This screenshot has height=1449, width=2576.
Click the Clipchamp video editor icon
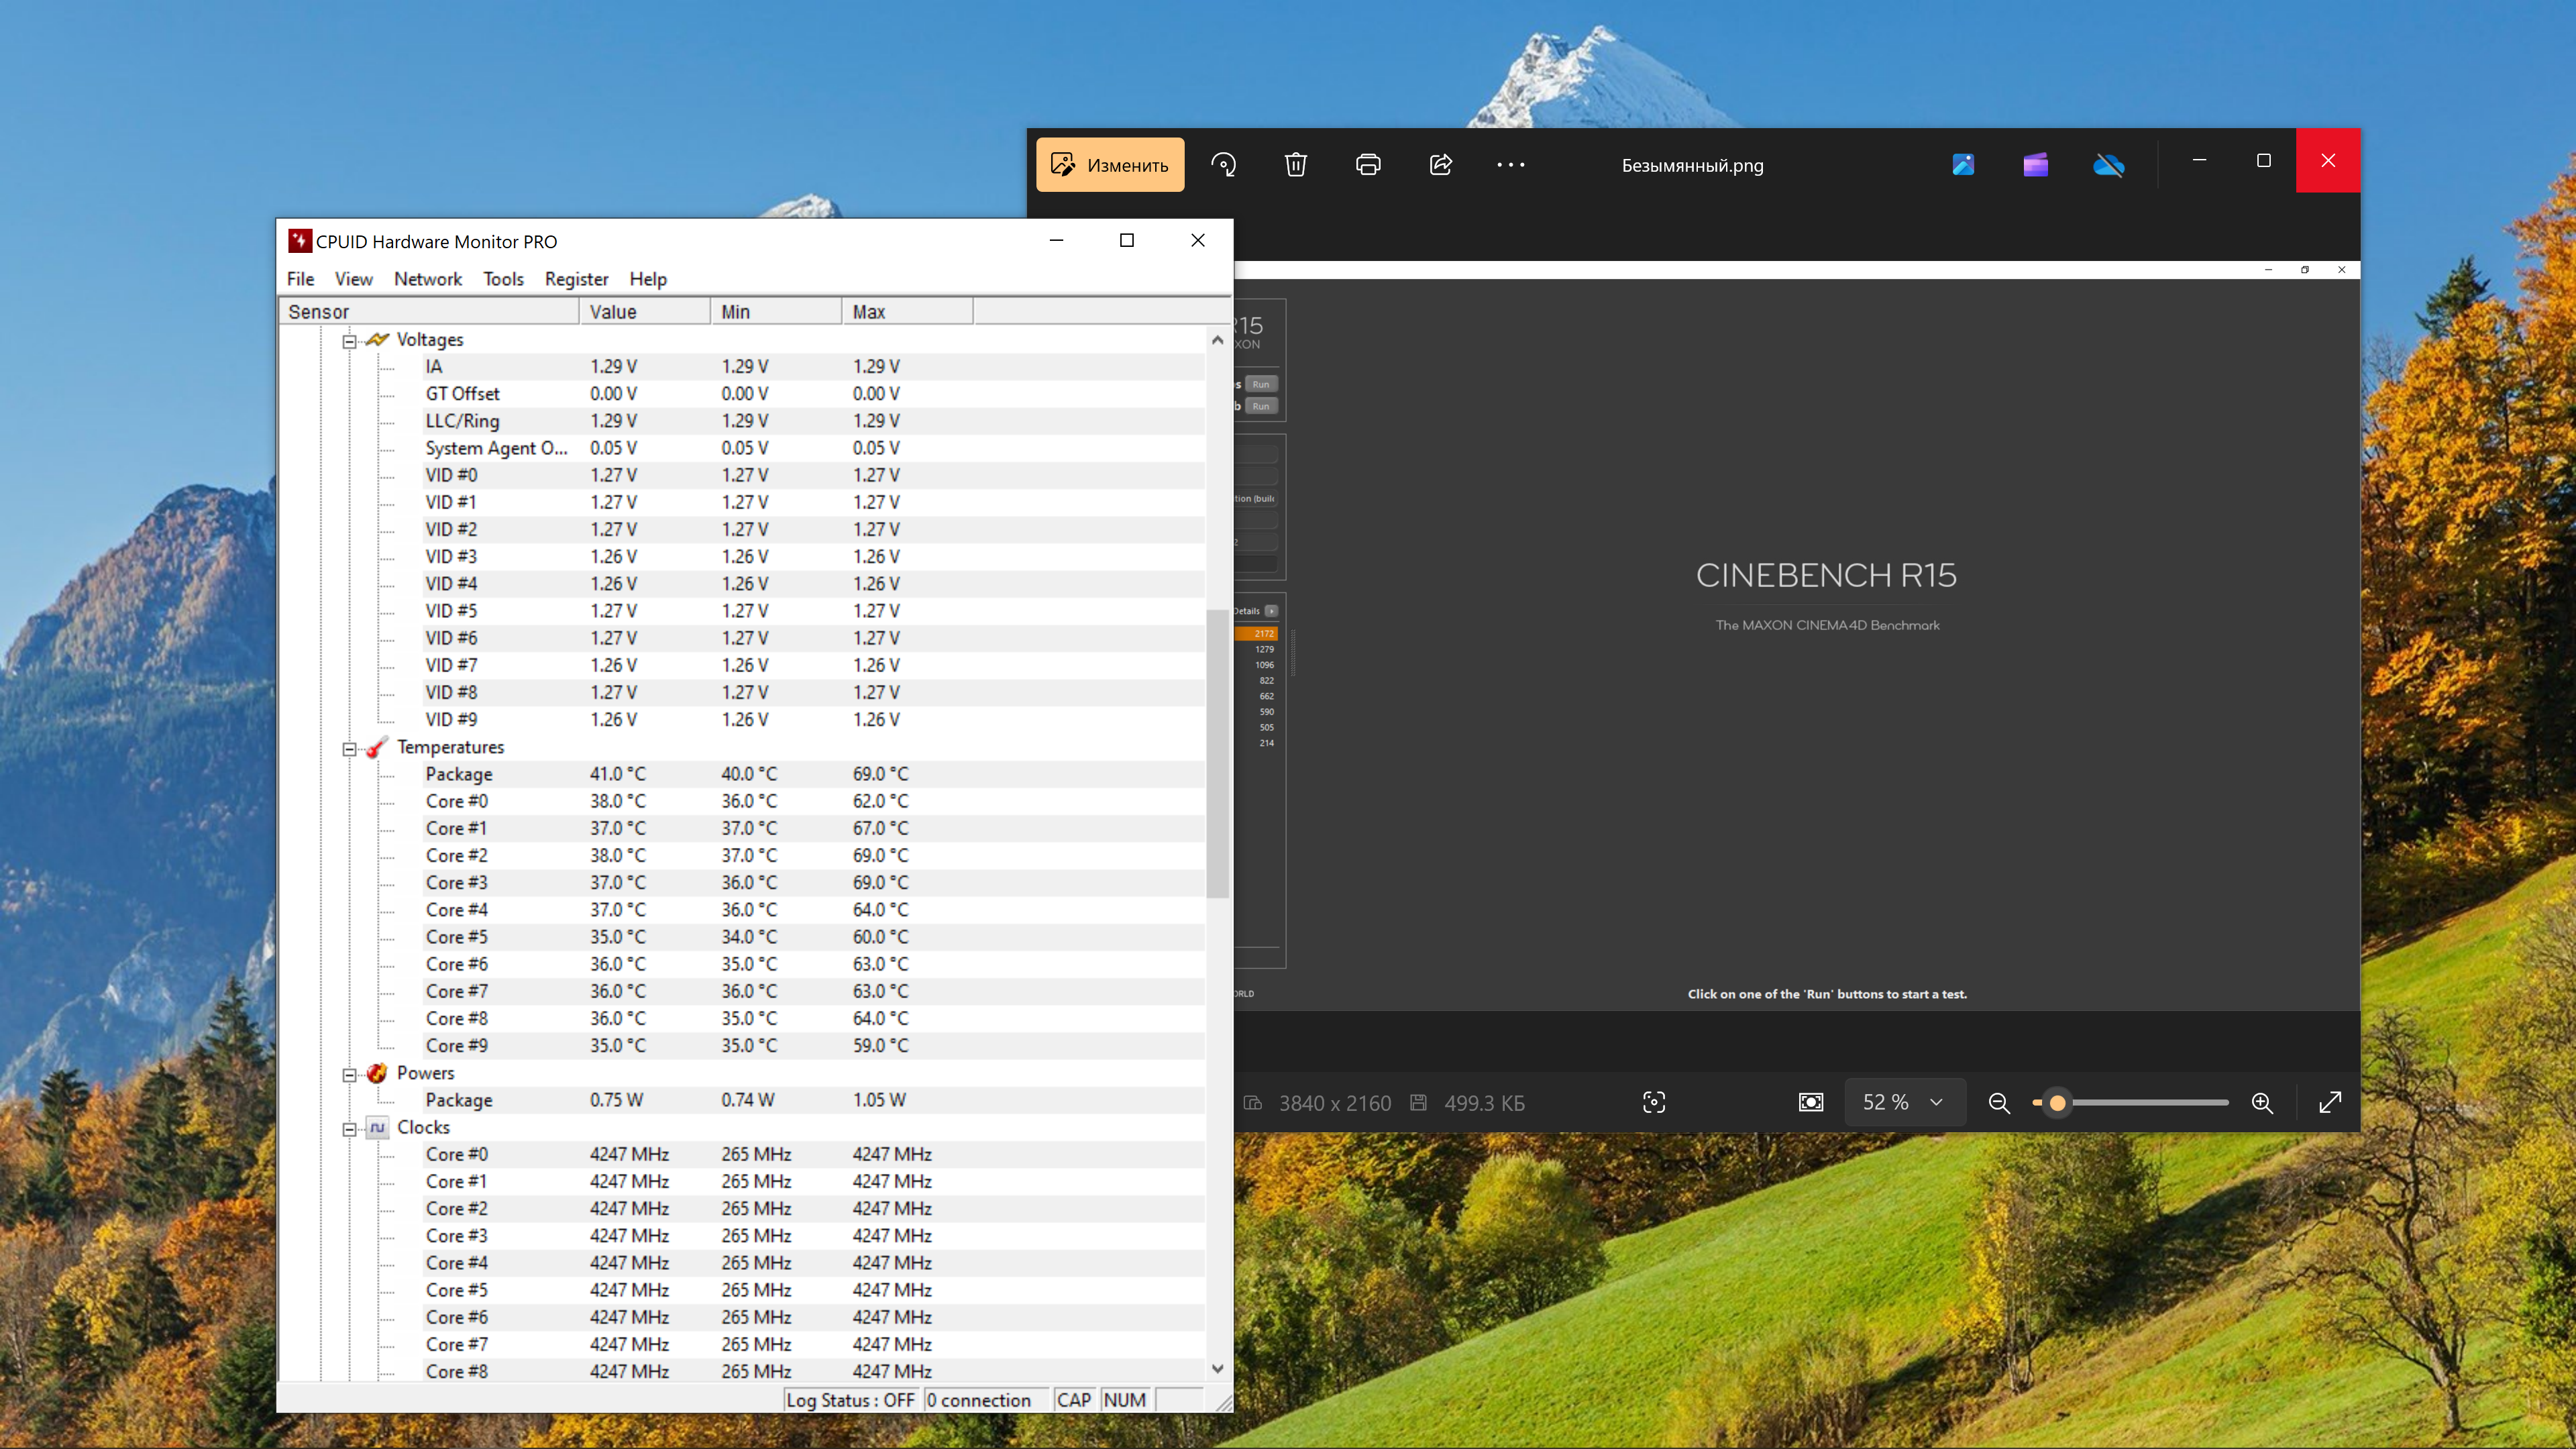point(2035,165)
